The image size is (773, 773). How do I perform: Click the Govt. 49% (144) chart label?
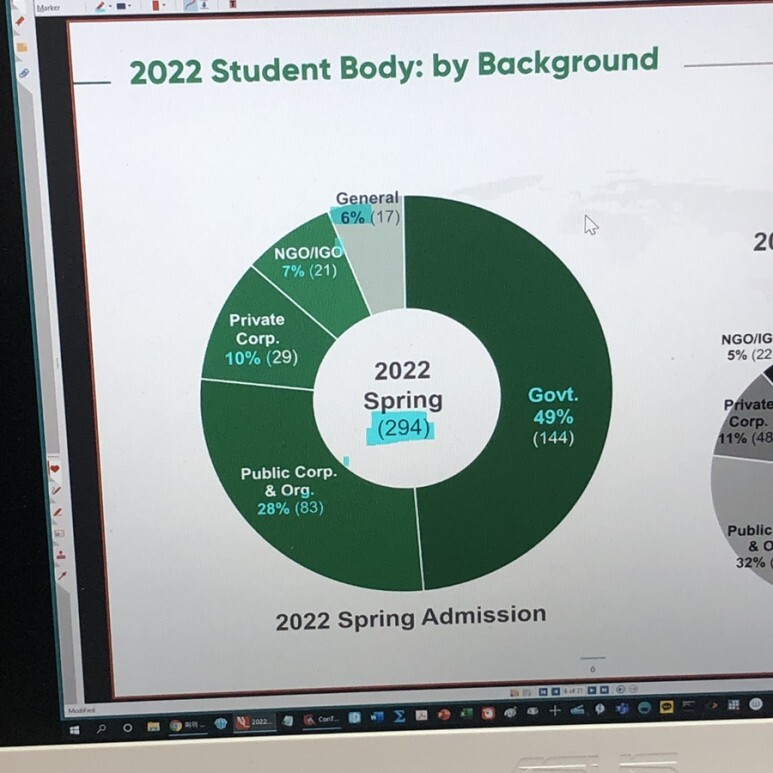(x=553, y=416)
